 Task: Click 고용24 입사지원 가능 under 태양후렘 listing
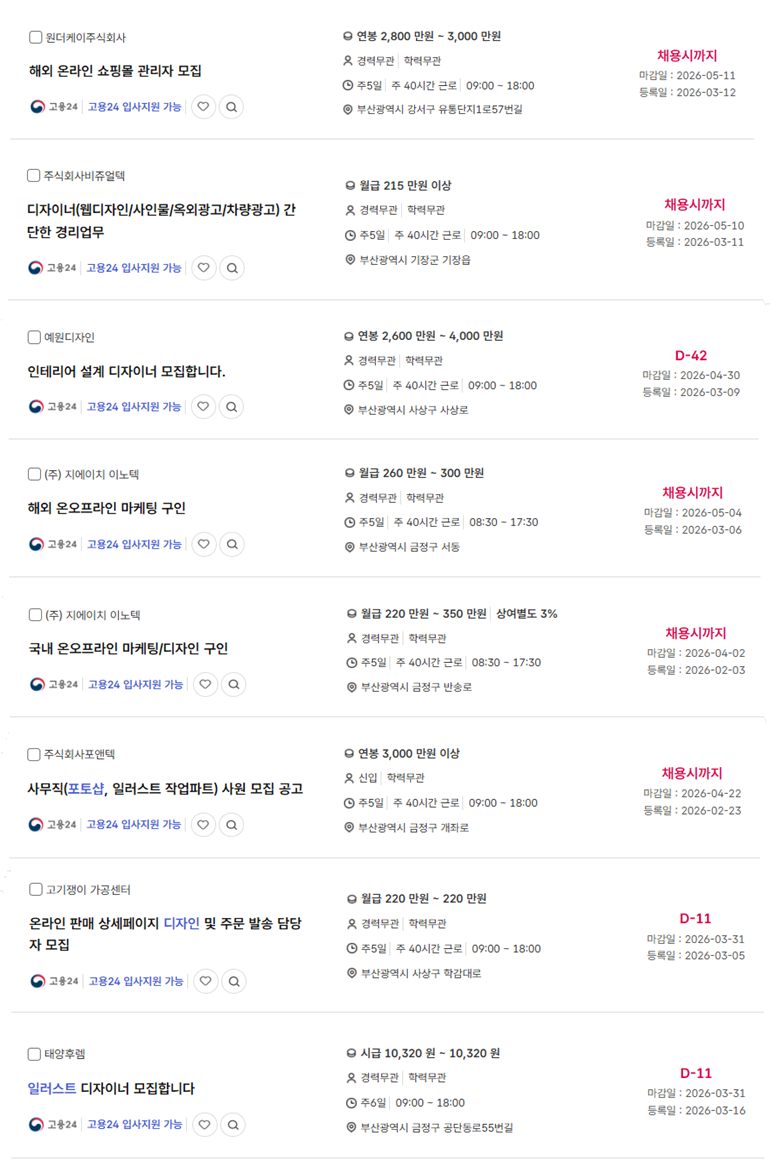point(135,1125)
